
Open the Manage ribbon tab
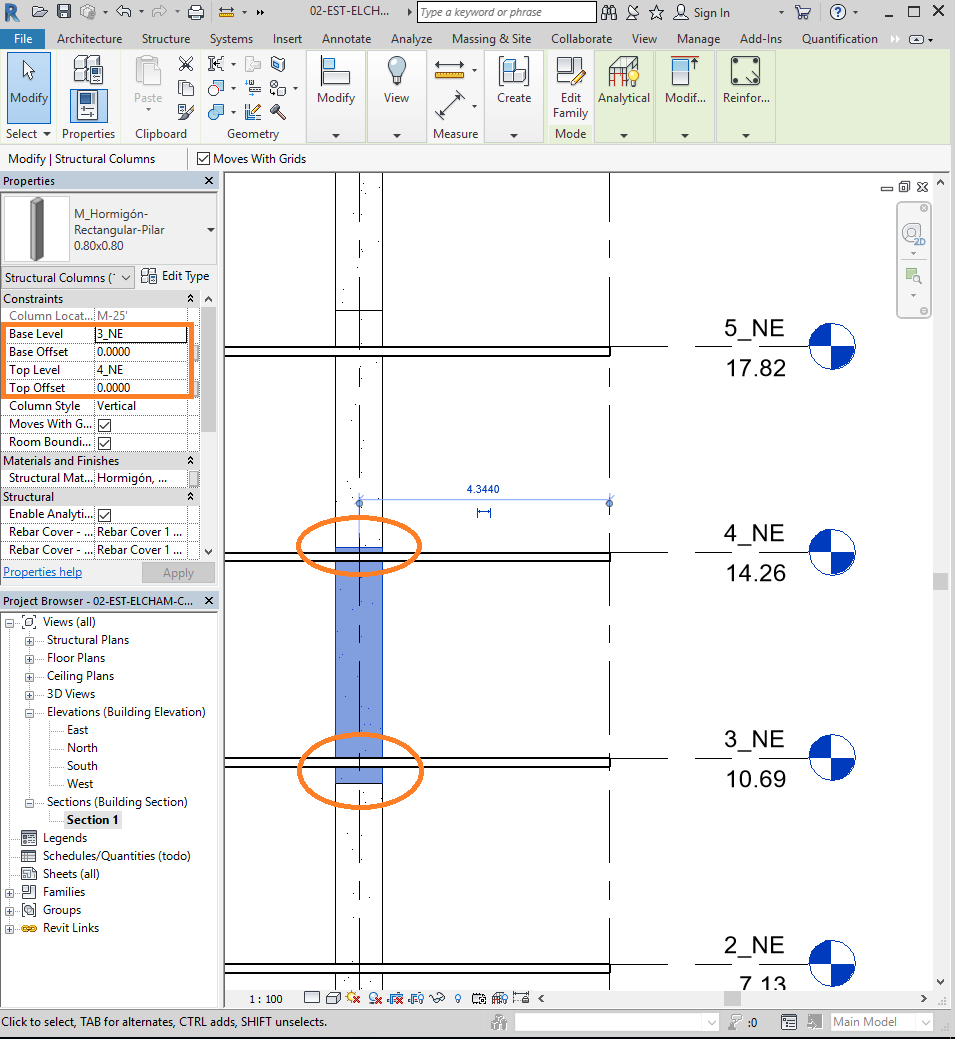[x=698, y=39]
